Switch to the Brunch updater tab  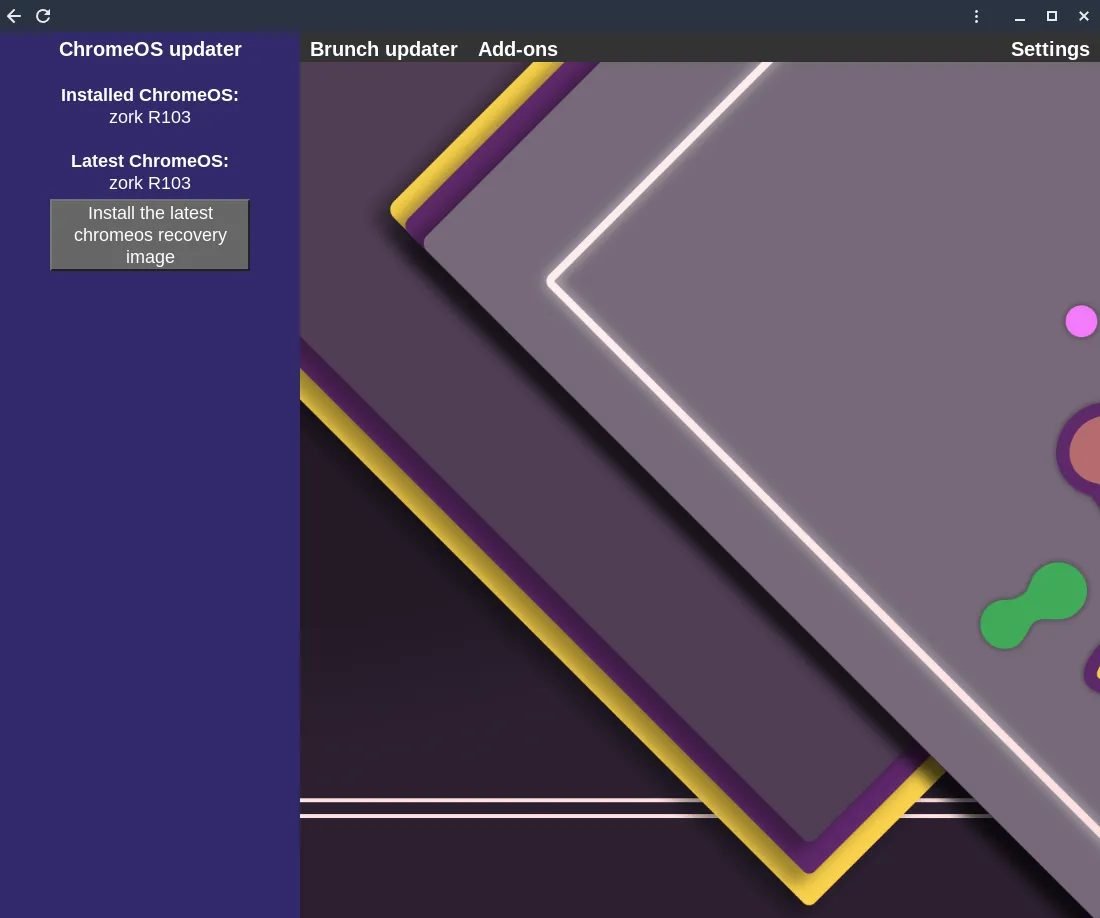[x=383, y=48]
